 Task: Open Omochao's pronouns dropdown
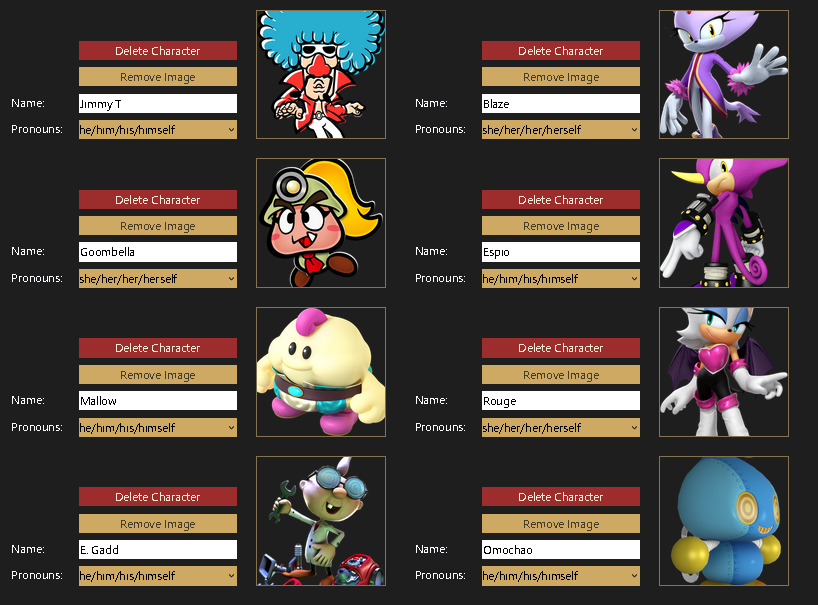click(561, 576)
